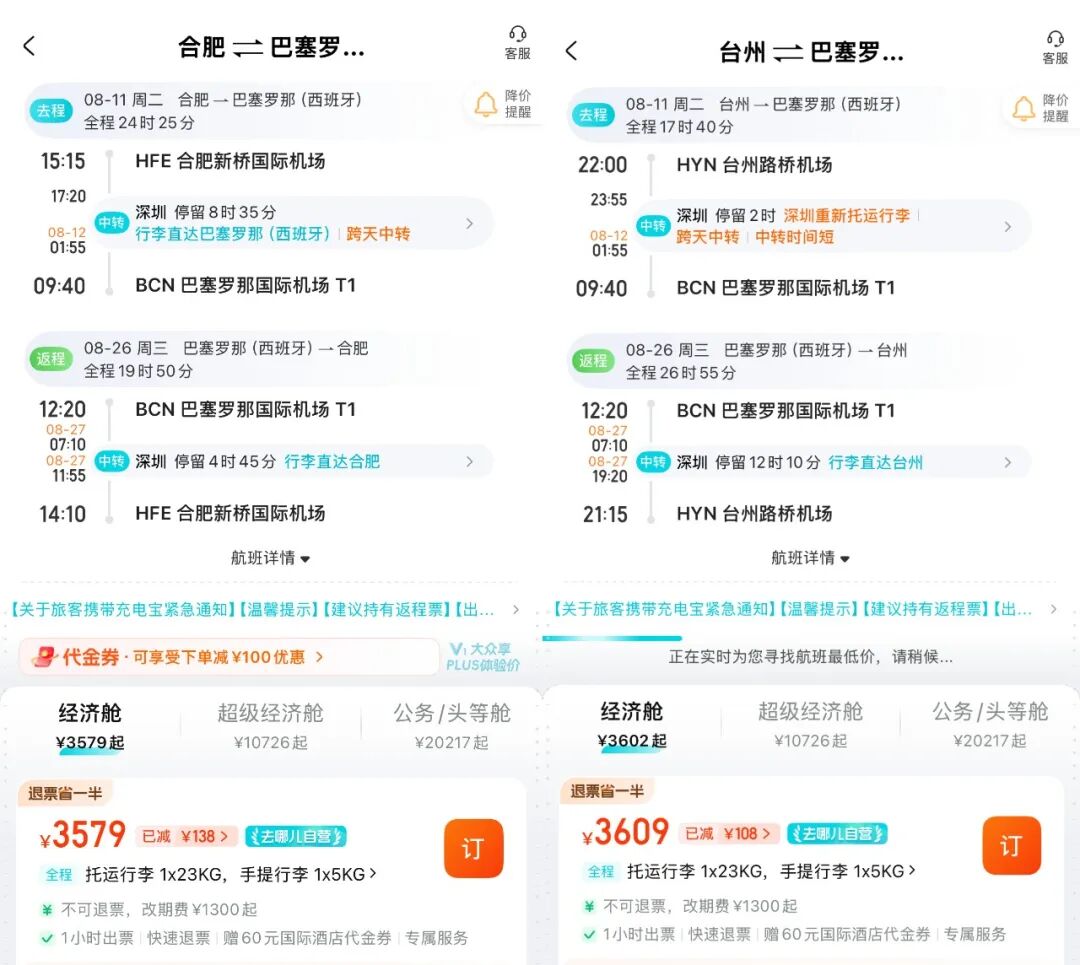Tap 中转 badge for 深圳 停留12时10分

click(652, 462)
